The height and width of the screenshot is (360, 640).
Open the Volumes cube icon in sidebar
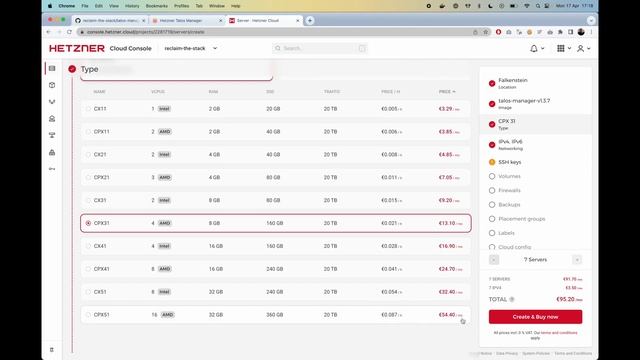coord(52,85)
